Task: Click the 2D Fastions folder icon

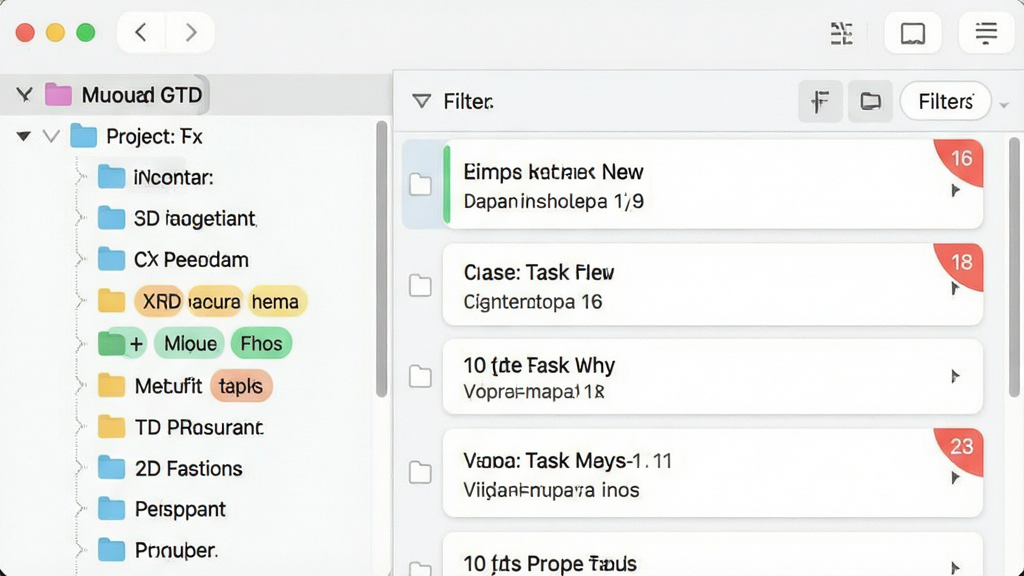Action: (111, 468)
